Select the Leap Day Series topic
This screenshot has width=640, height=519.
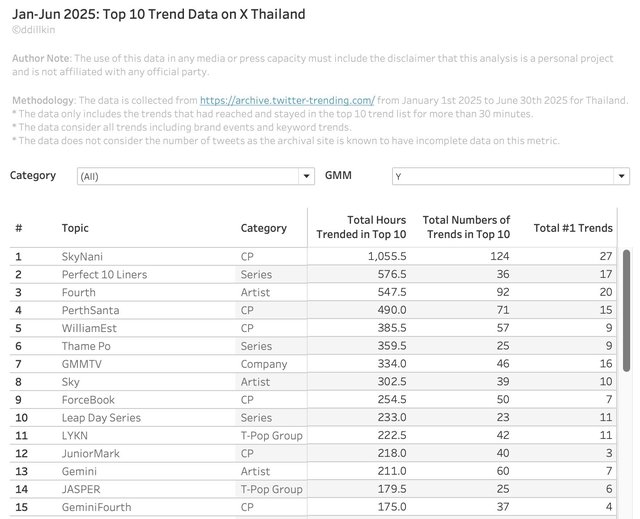pos(101,417)
